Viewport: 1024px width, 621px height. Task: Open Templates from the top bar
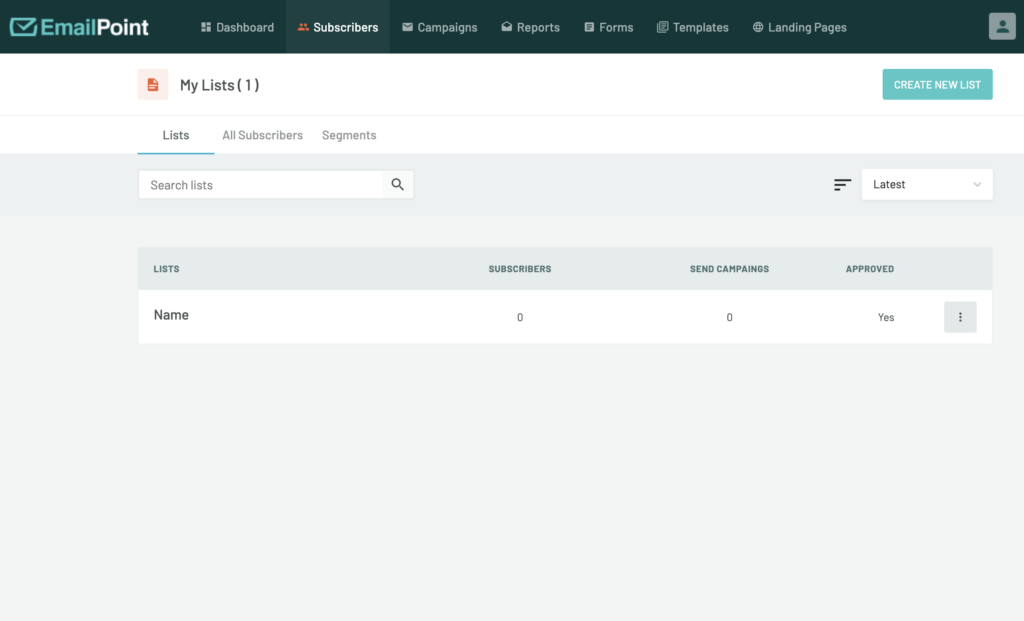click(692, 27)
